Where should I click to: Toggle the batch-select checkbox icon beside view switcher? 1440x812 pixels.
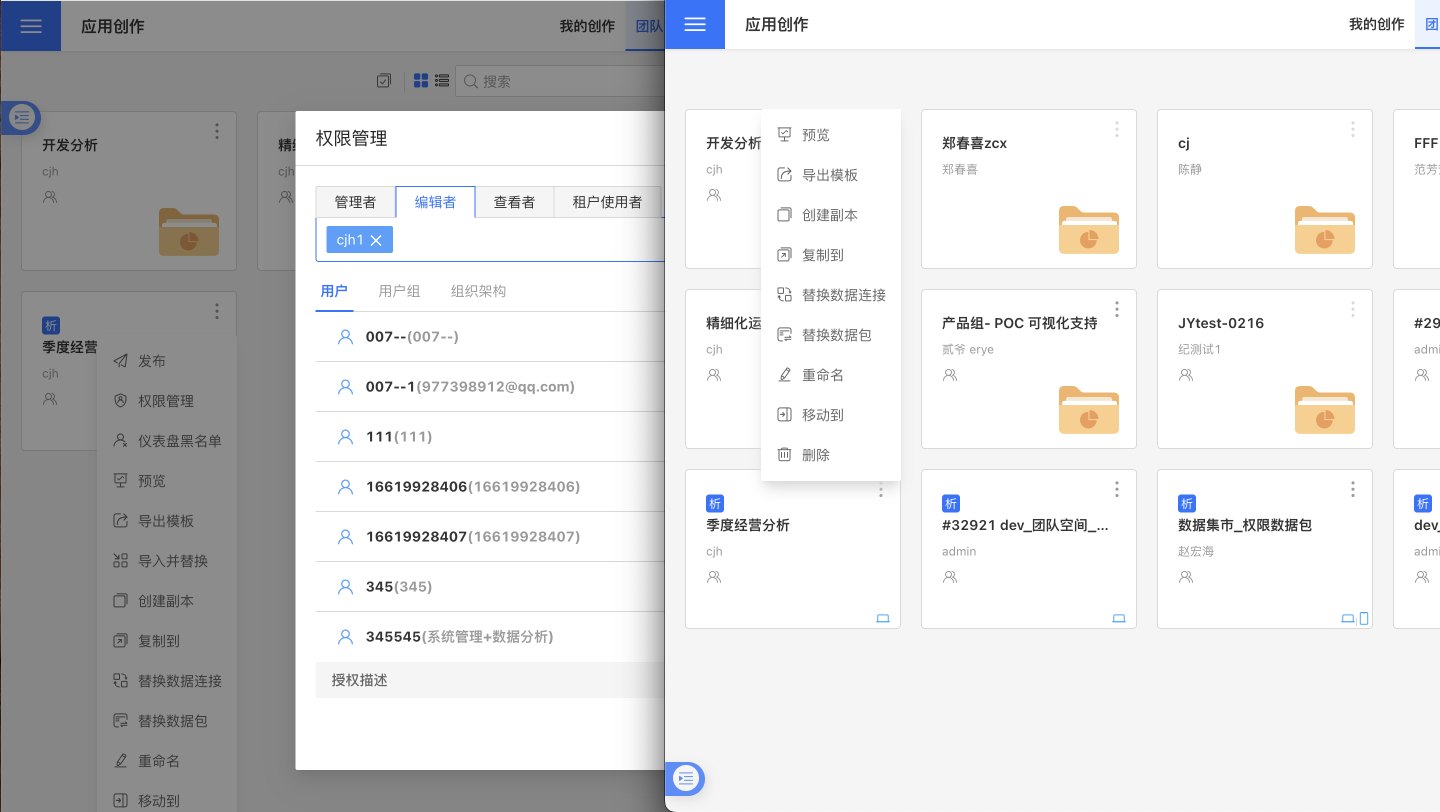coord(384,81)
